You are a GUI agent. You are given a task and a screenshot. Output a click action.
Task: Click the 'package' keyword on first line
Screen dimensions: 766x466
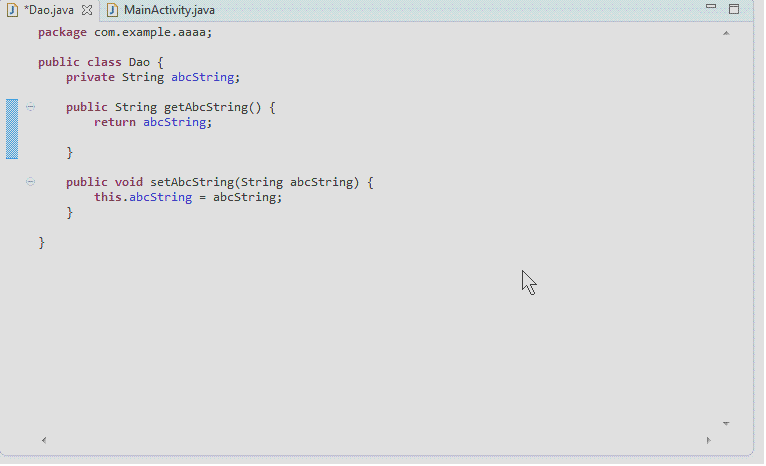pos(63,32)
